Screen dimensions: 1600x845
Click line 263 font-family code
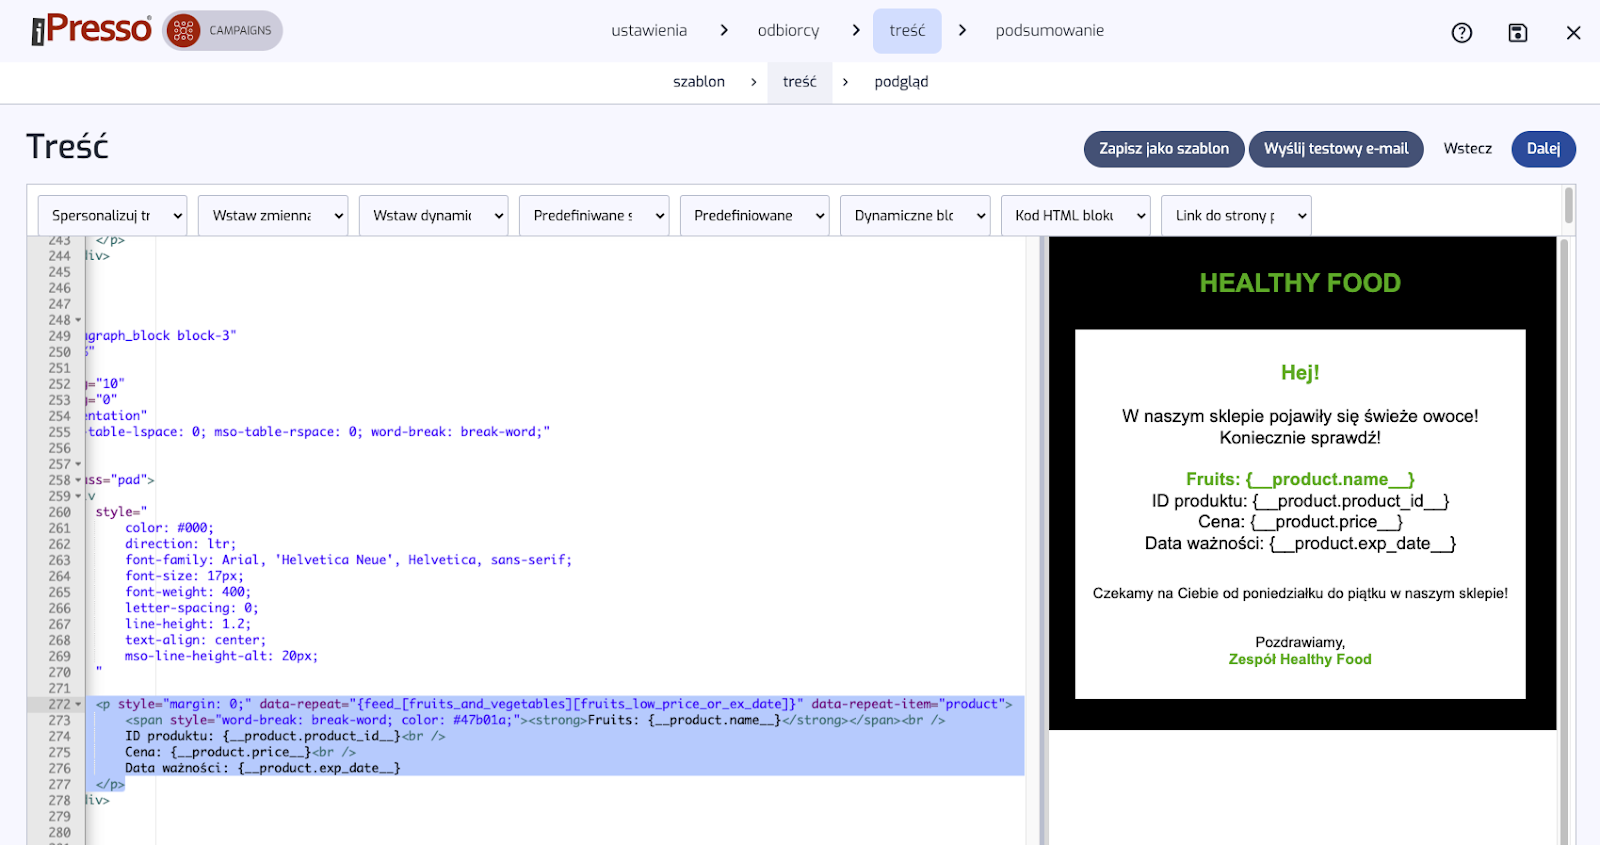348,560
